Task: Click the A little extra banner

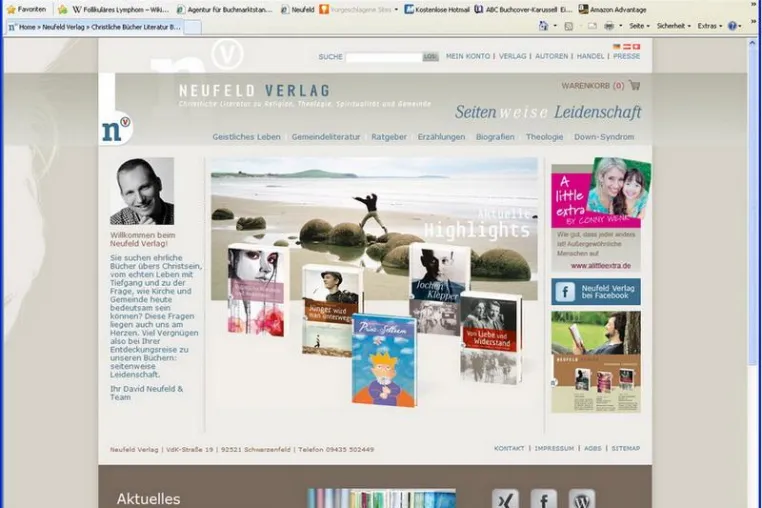Action: coord(598,195)
